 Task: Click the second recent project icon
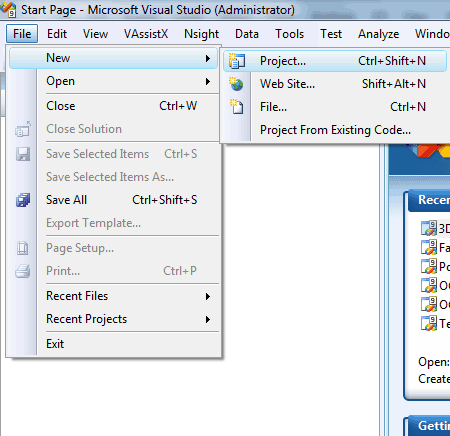coord(429,247)
